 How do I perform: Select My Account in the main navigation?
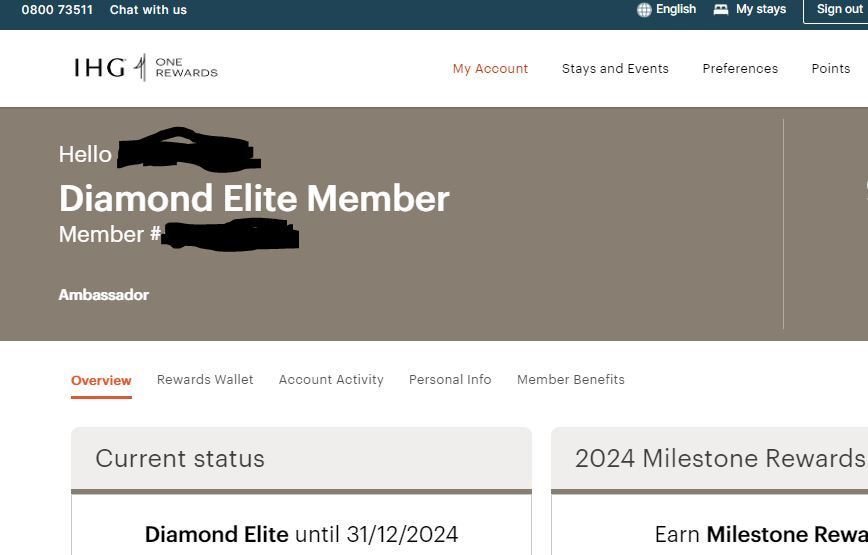click(x=490, y=69)
